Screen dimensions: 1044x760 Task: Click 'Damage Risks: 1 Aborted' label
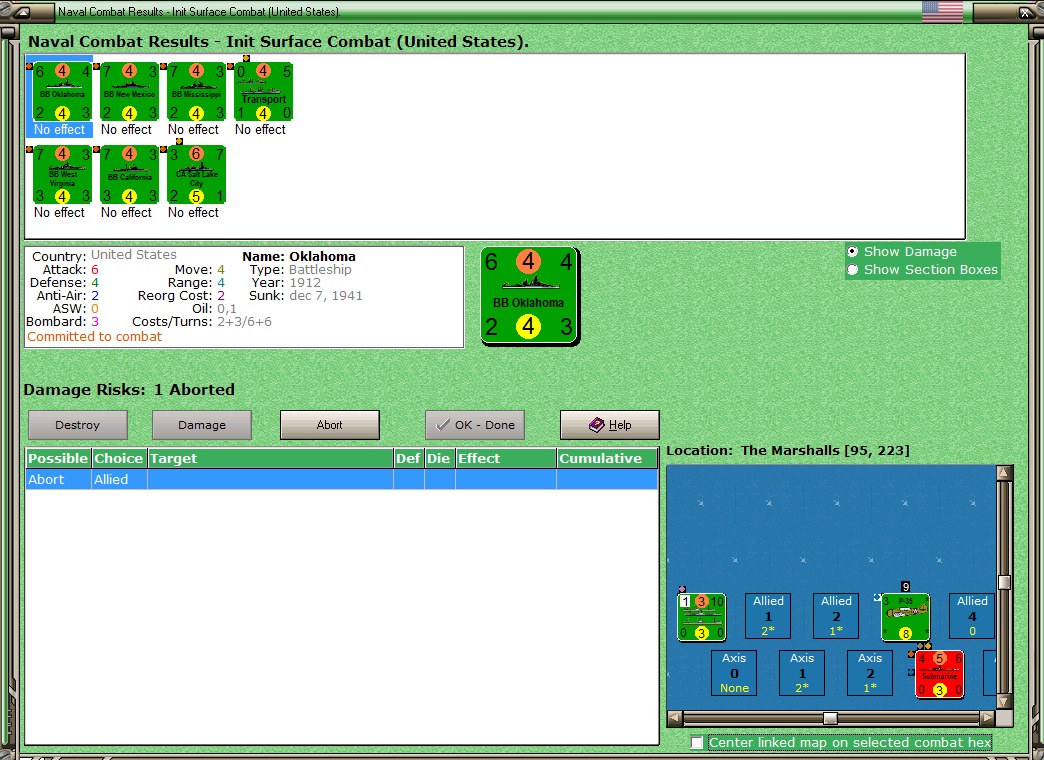point(129,390)
